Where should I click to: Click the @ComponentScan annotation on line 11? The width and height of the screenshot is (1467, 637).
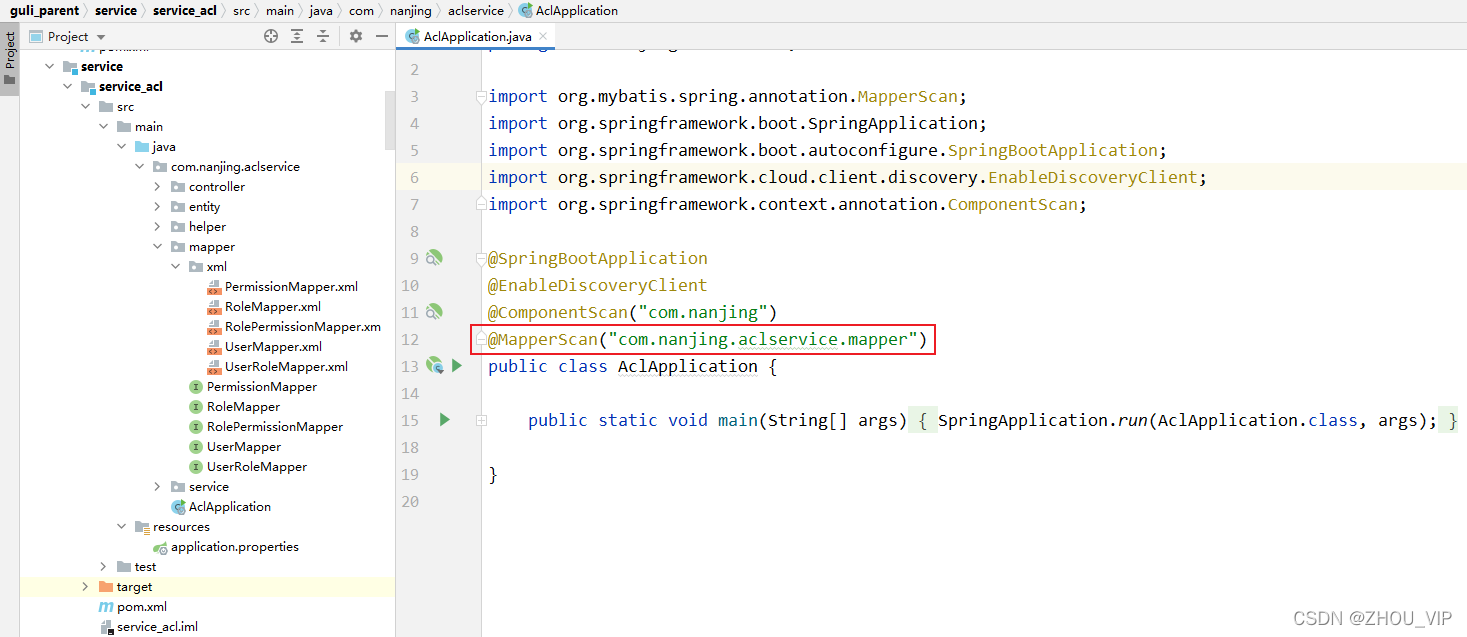[x=558, y=312]
